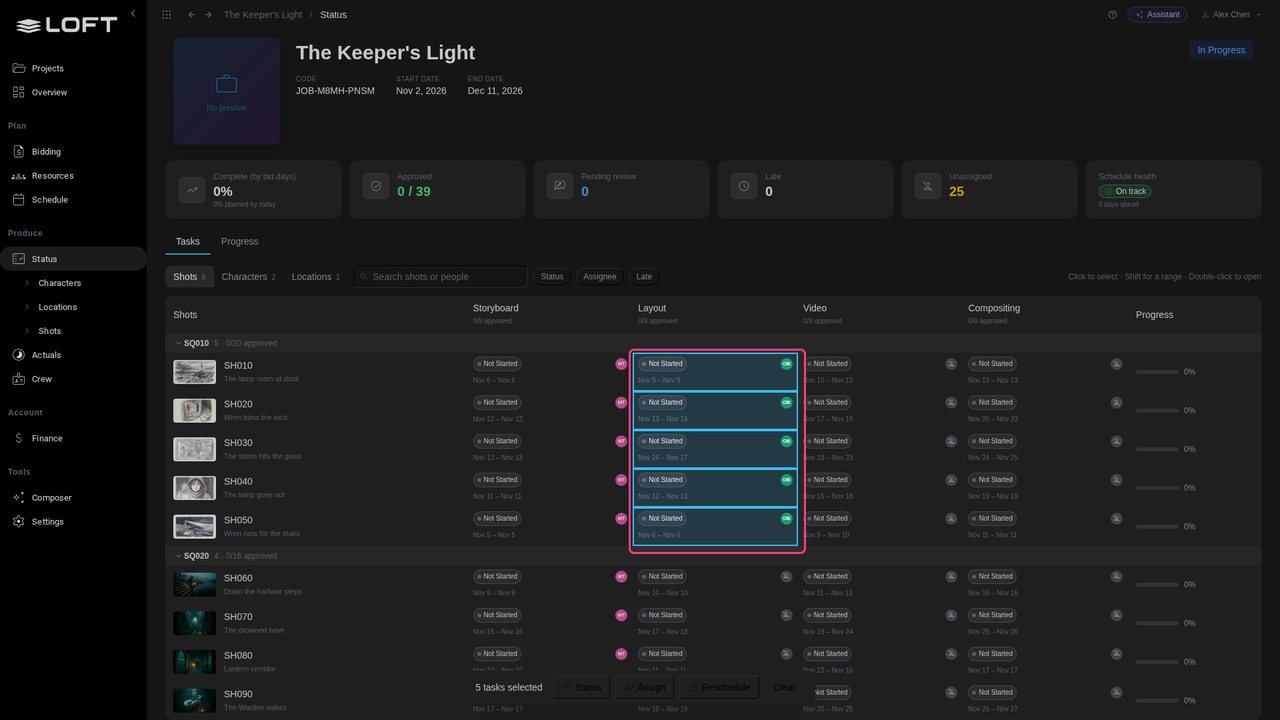This screenshot has width=1280, height=720.
Task: Open Projects from the sidebar
Action: click(47, 68)
